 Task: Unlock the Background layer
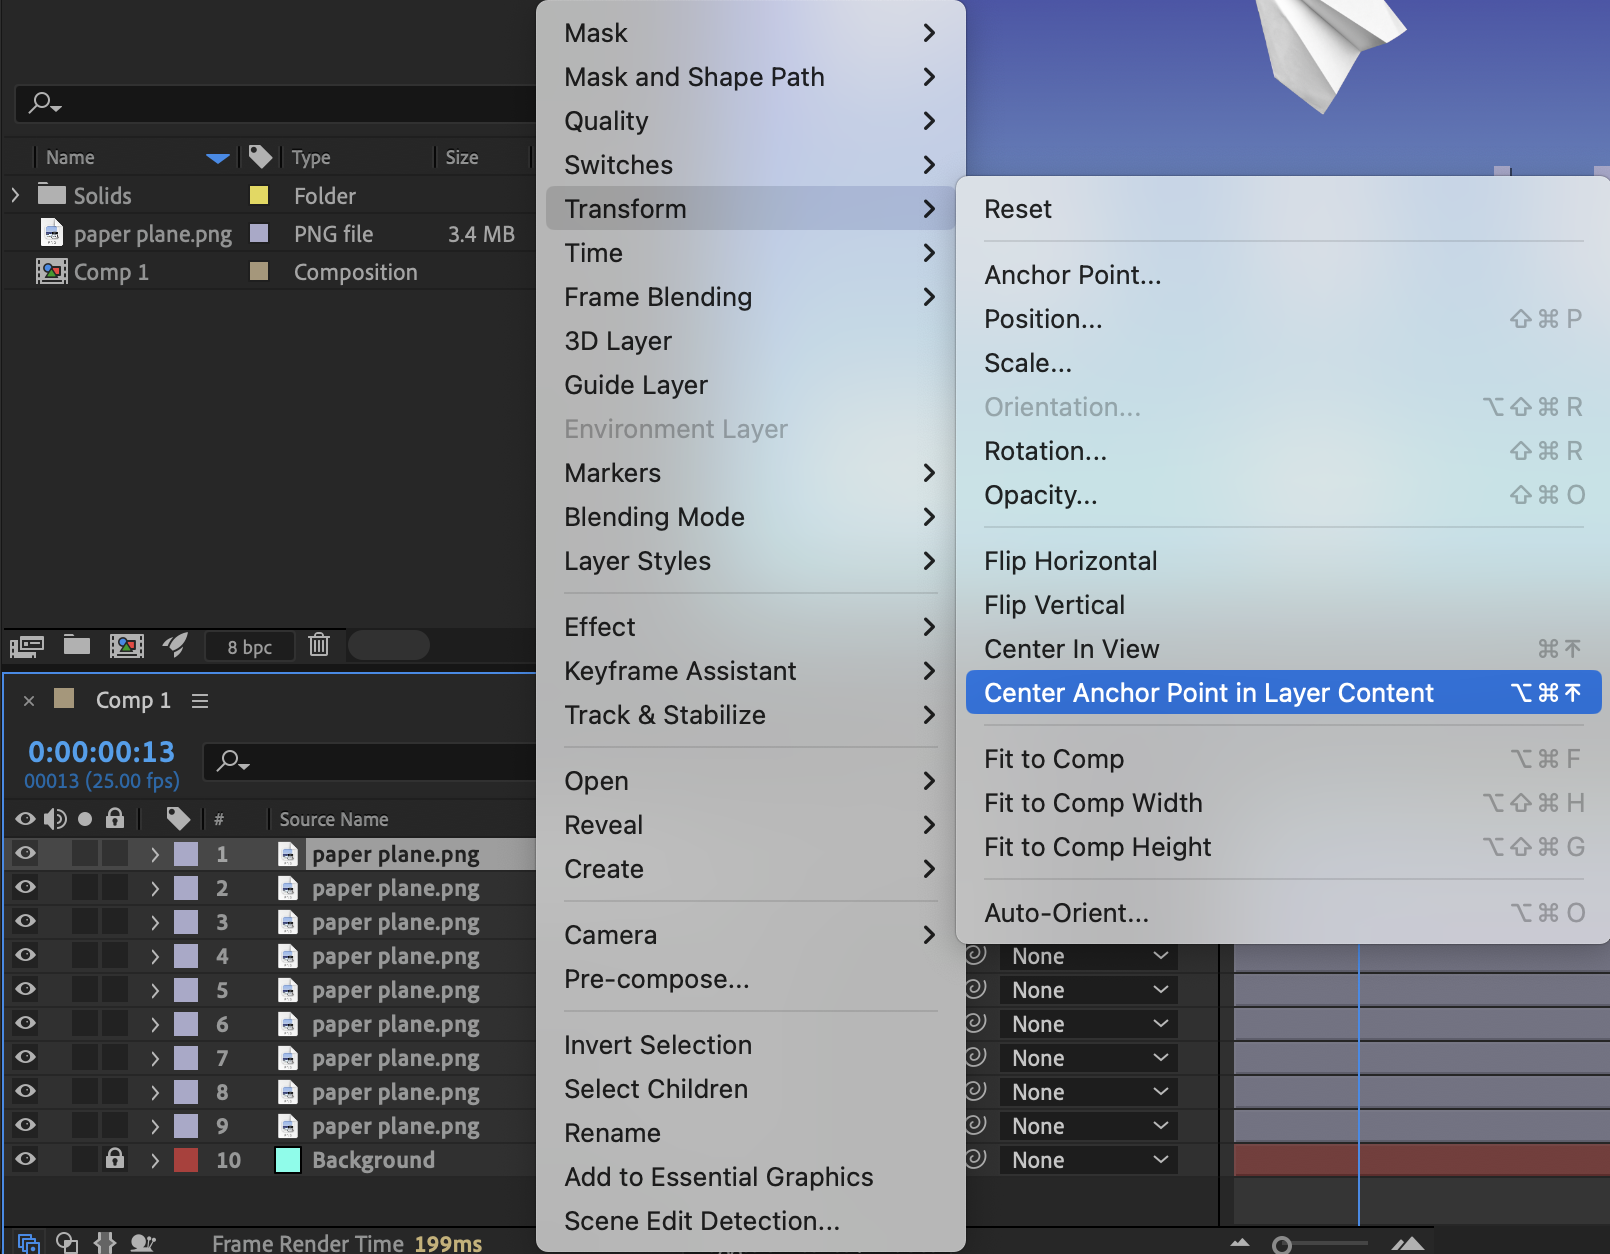click(x=115, y=1158)
